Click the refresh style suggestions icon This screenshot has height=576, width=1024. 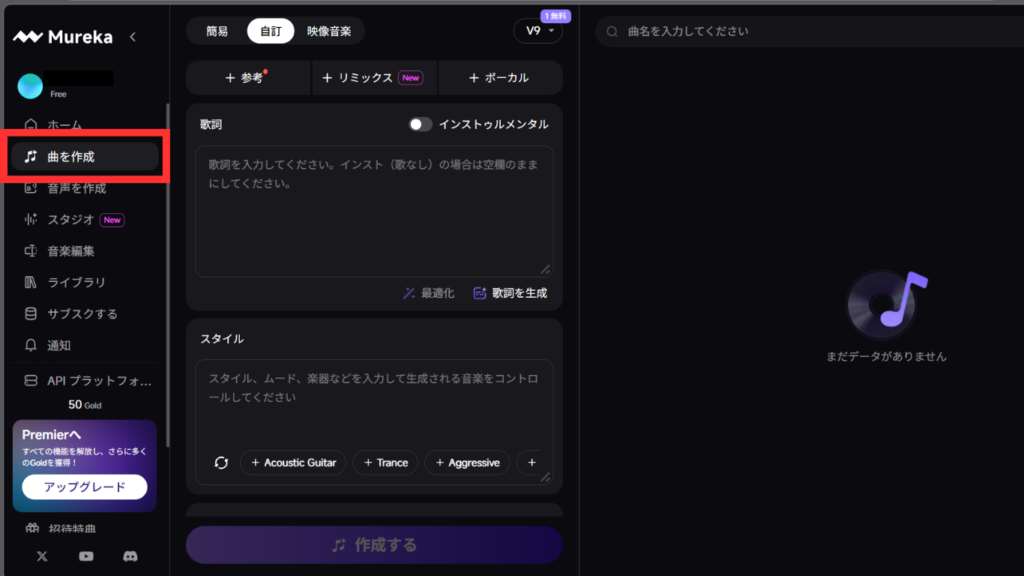pyautogui.click(x=222, y=463)
